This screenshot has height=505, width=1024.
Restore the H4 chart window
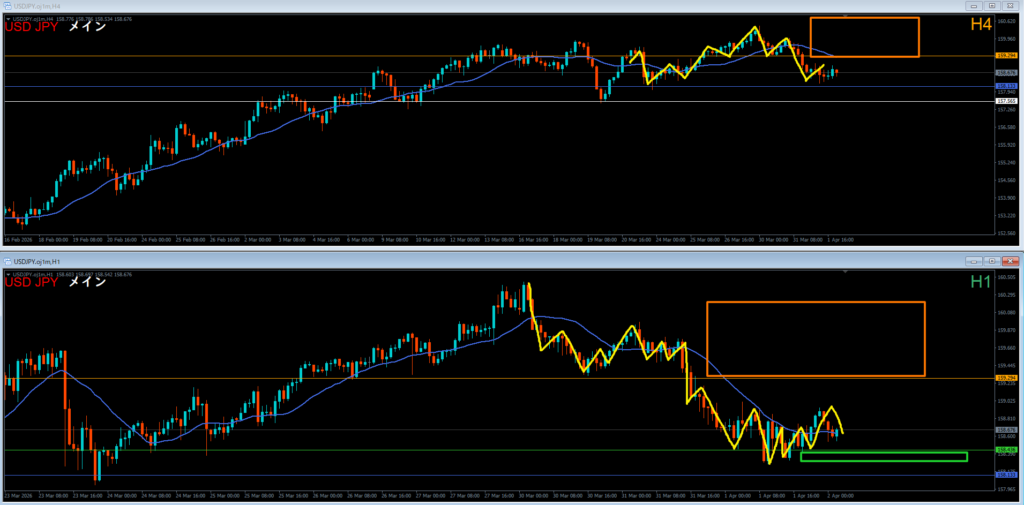tap(992, 6)
